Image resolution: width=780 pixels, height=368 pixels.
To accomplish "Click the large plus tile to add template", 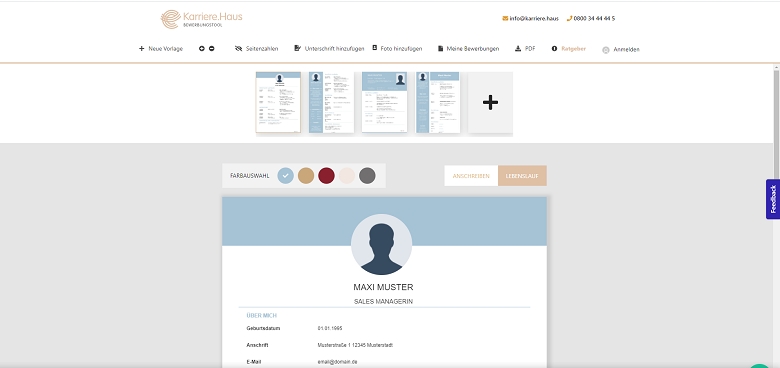I will 490,102.
